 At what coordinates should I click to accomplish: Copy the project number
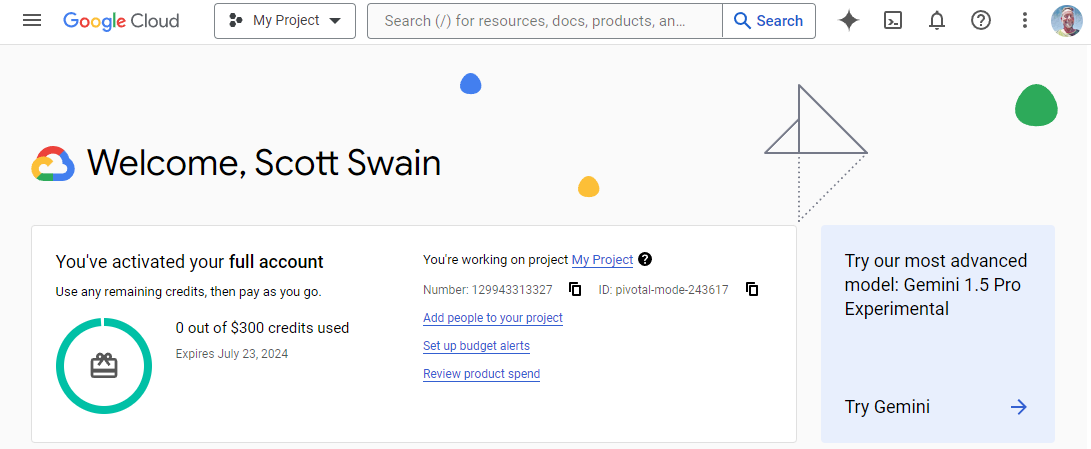pos(575,290)
